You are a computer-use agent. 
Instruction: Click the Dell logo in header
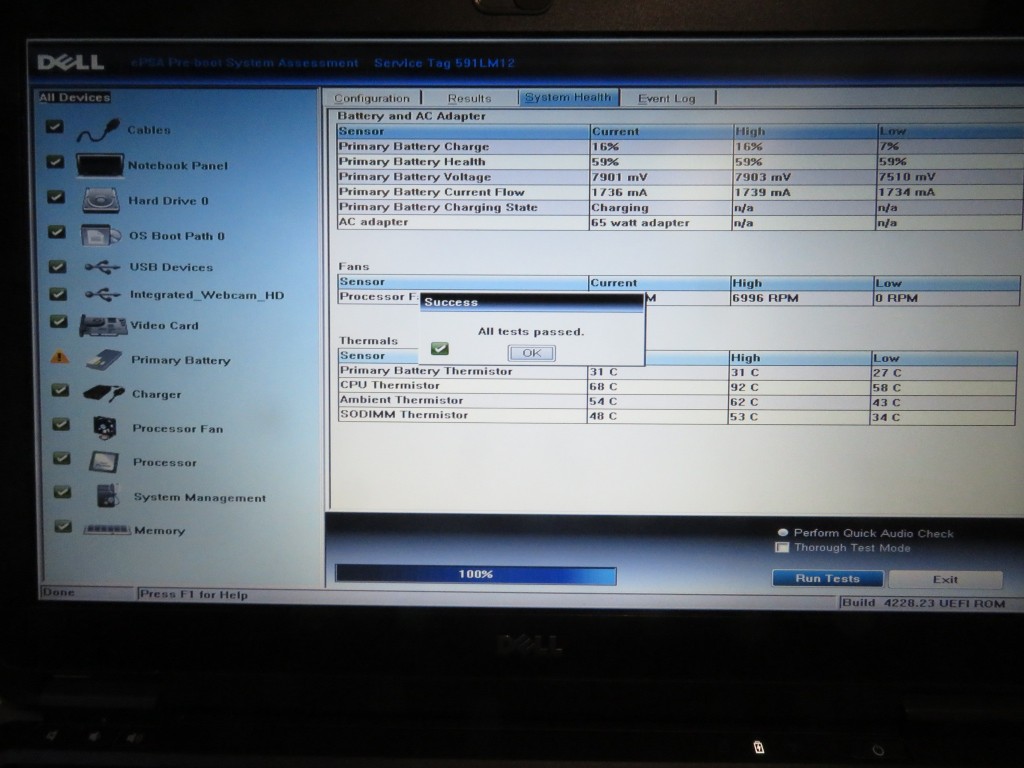pos(71,62)
